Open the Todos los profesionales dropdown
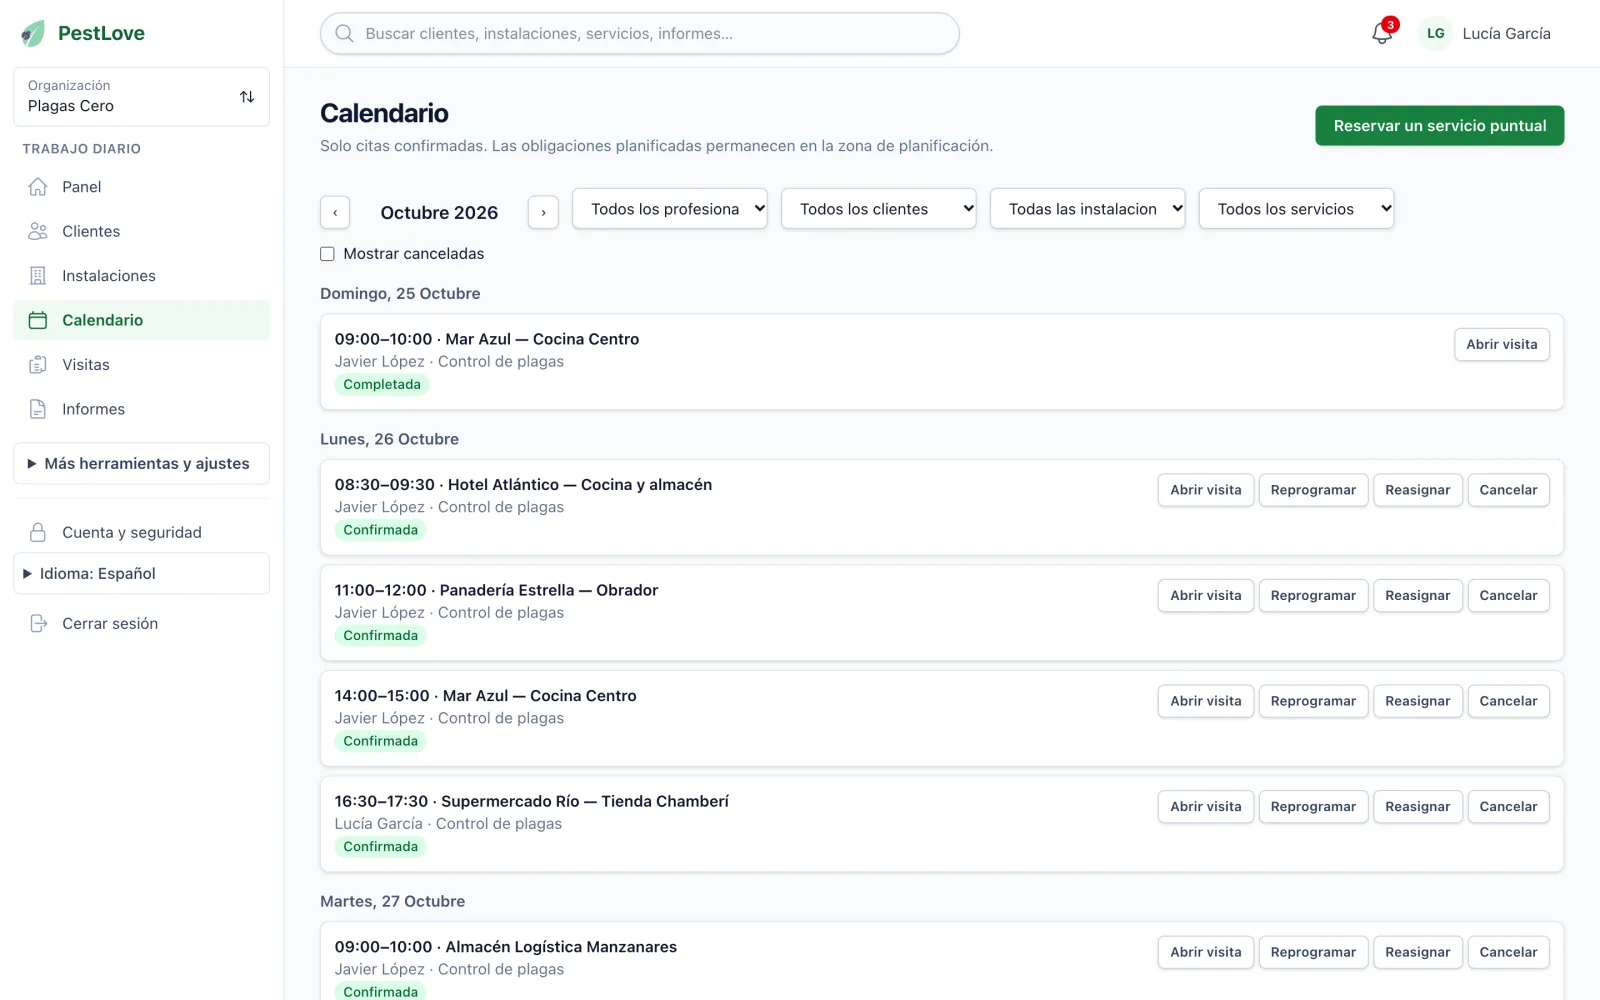This screenshot has width=1600, height=1000. pyautogui.click(x=670, y=209)
